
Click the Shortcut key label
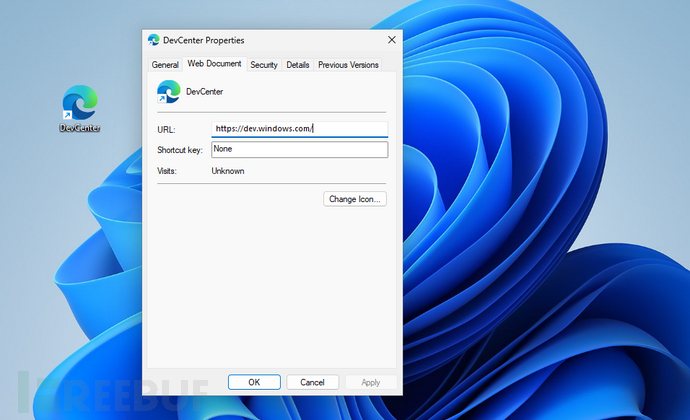(x=180, y=150)
